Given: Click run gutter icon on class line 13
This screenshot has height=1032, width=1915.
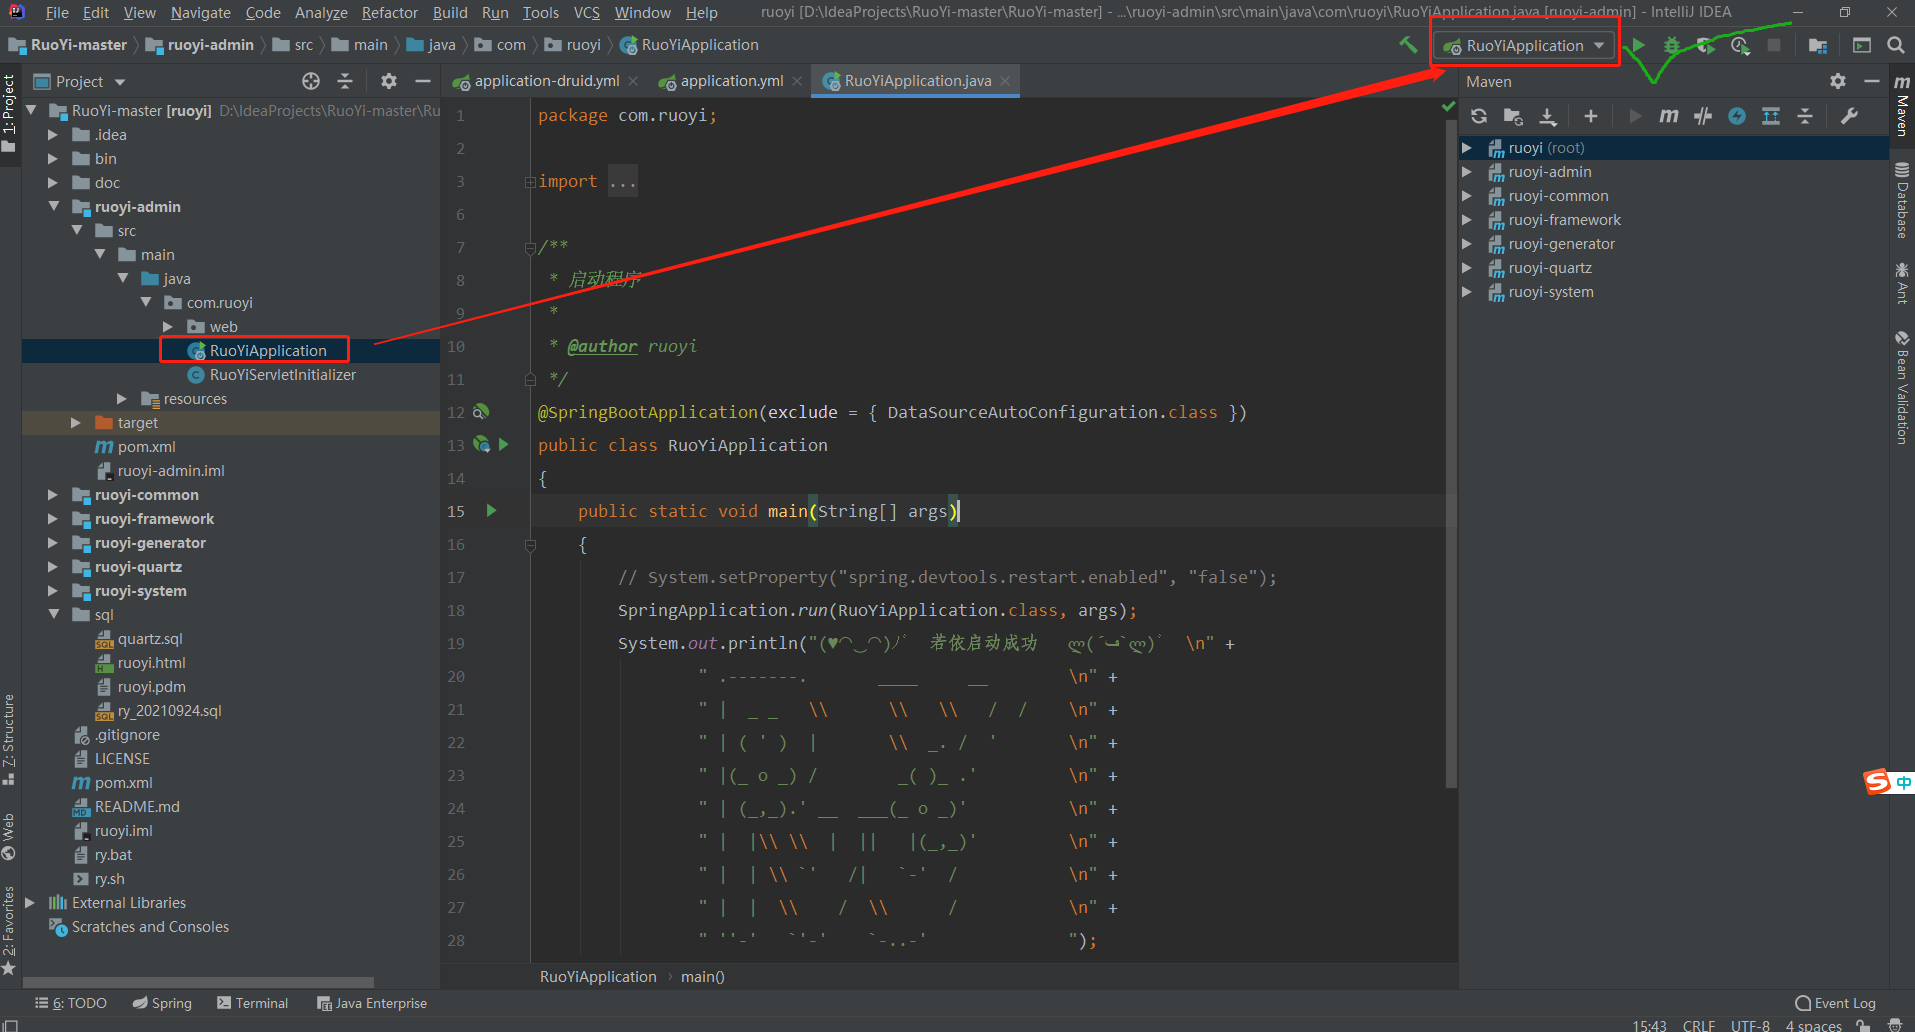Looking at the screenshot, I should [504, 444].
